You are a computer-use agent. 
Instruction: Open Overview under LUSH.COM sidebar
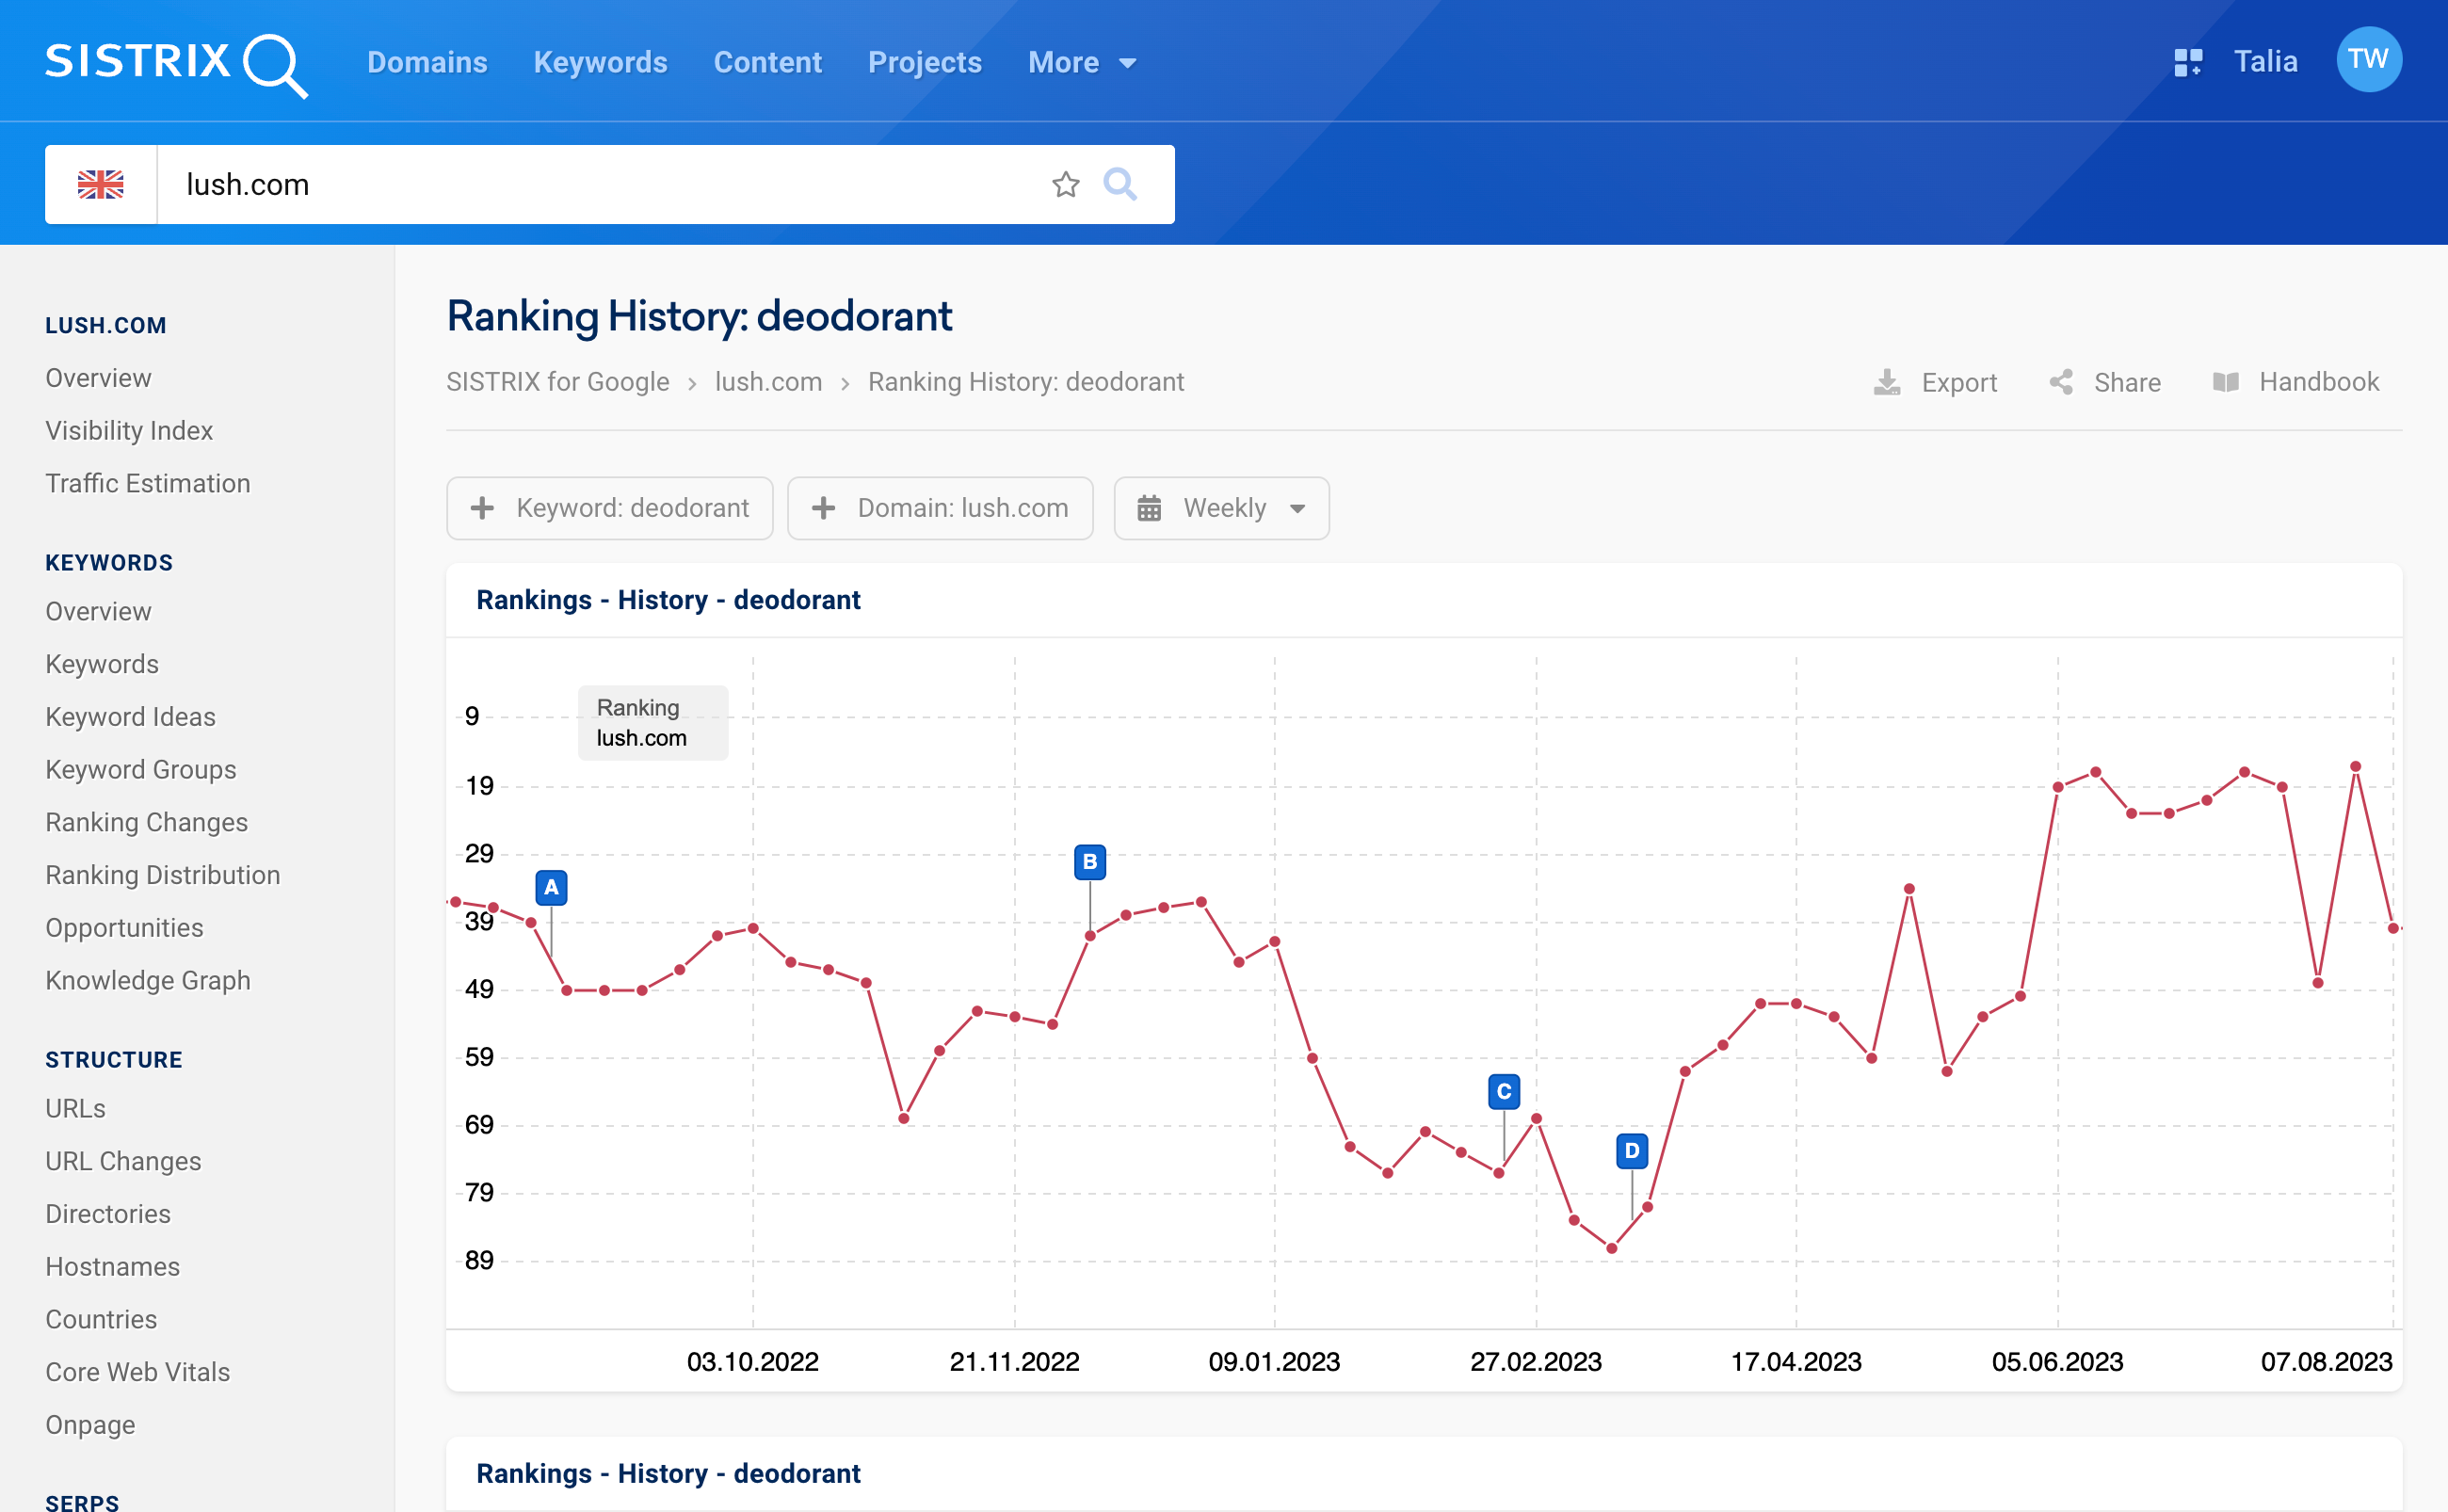[98, 378]
